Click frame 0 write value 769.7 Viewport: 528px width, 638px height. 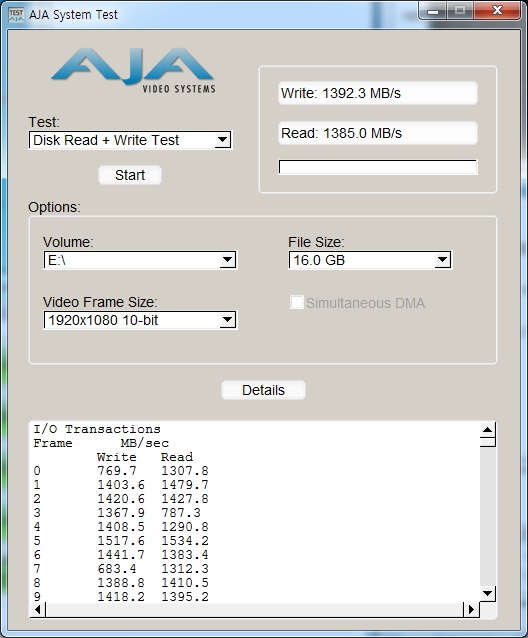[117, 471]
